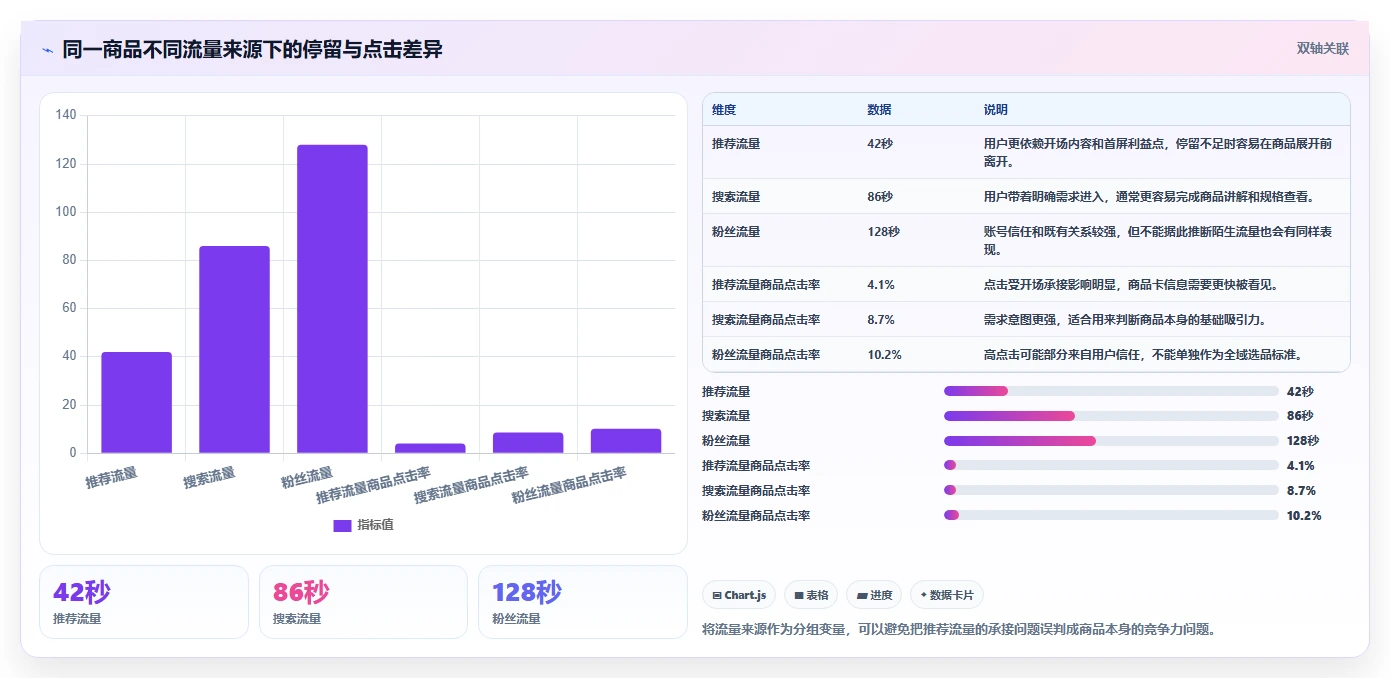The image size is (1390, 678).
Task: Click the 86秒 value in the table
Action: click(880, 197)
